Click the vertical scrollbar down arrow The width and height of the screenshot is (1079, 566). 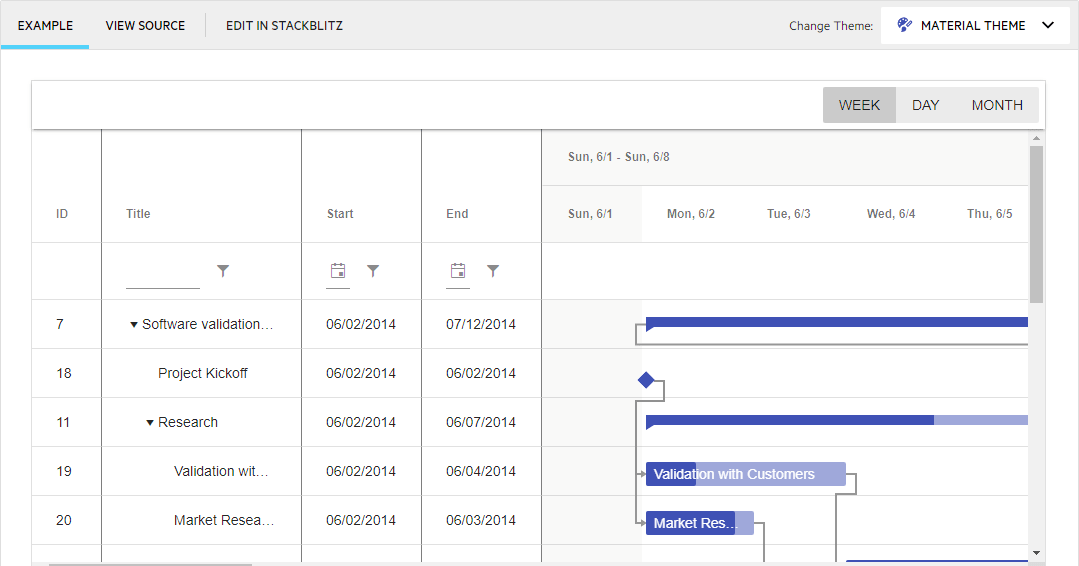click(1036, 552)
